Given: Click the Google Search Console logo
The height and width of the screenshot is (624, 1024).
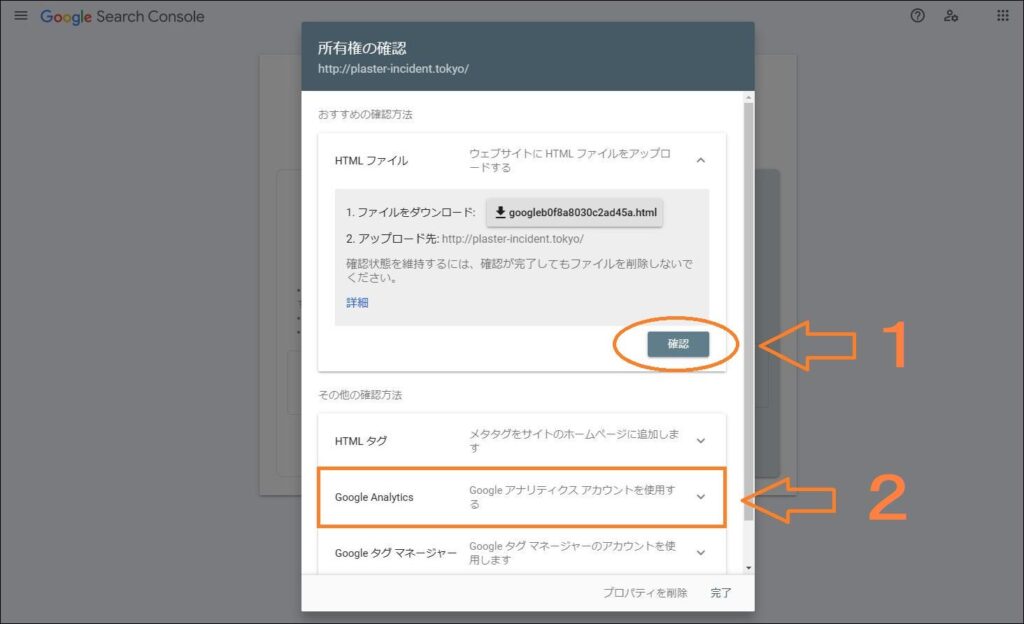Looking at the screenshot, I should coord(122,16).
